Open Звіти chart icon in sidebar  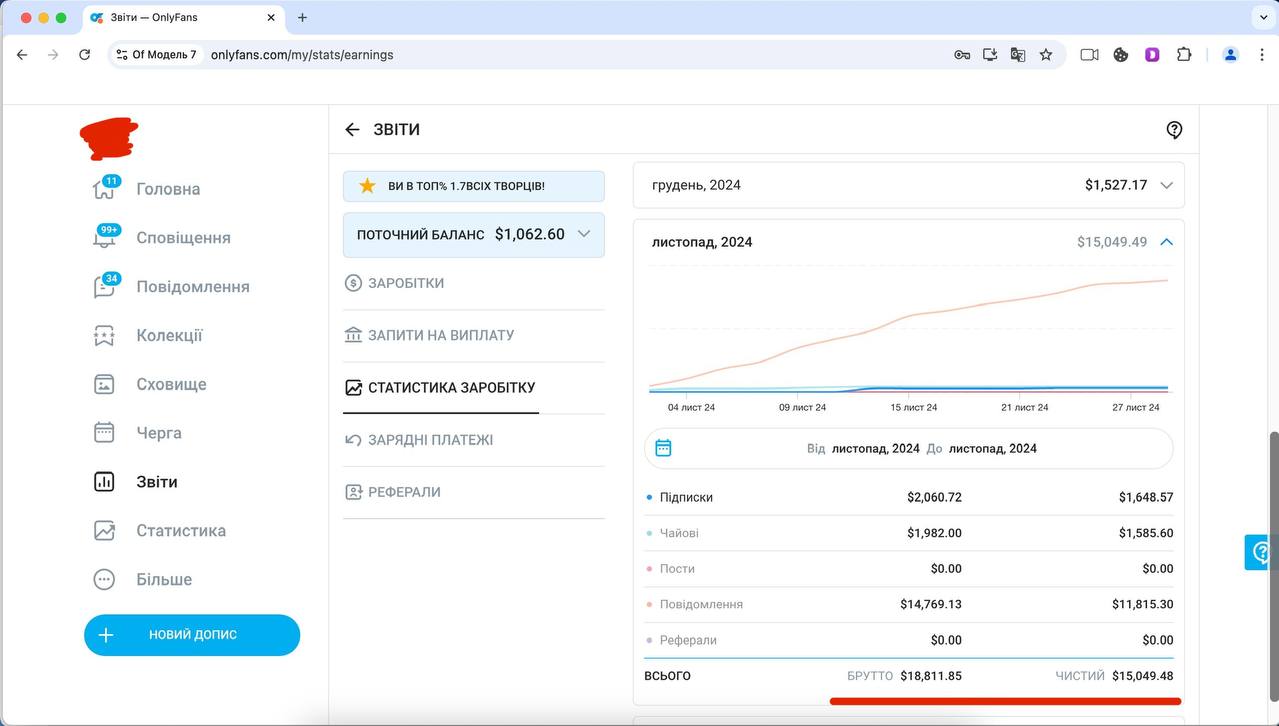coord(104,482)
